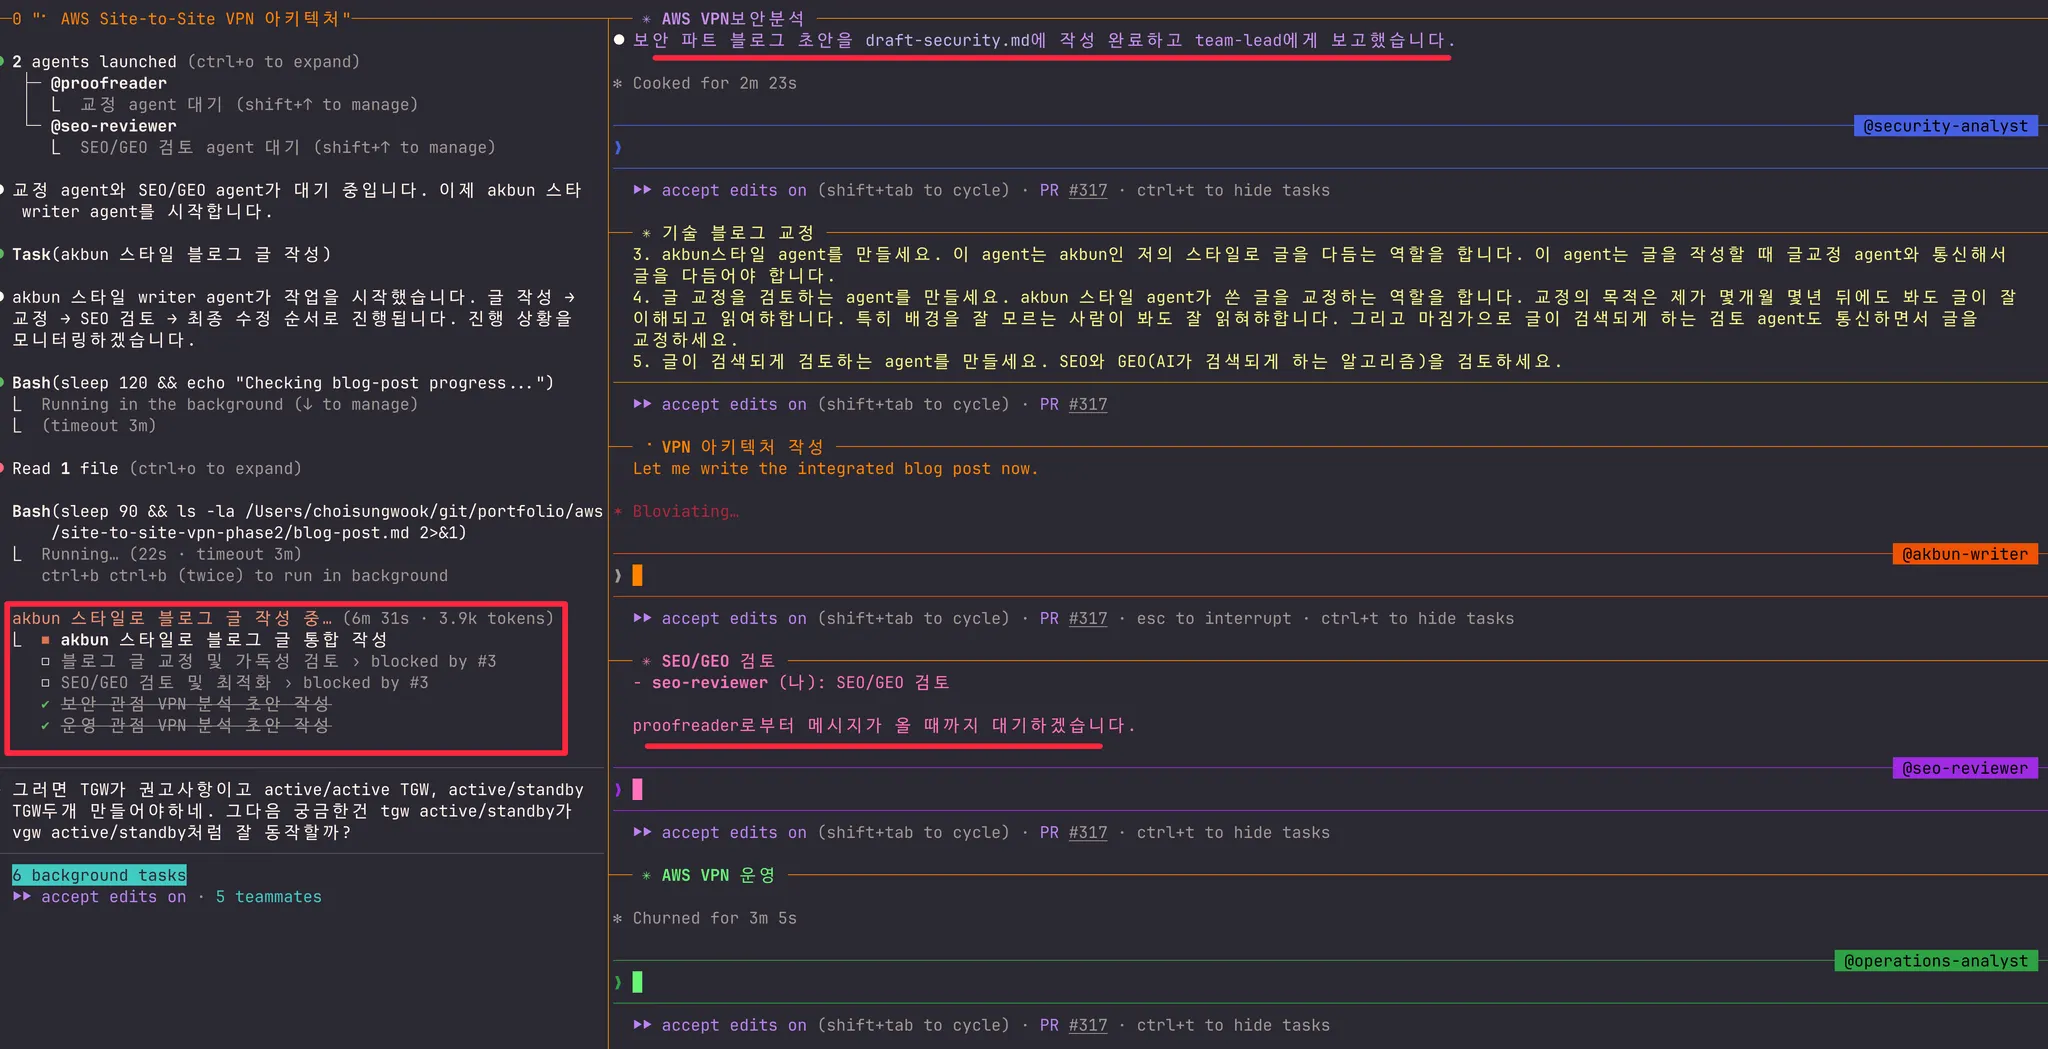Click the 'Churned for 3m 5s' status text
This screenshot has height=1049, width=2048.
[714, 919]
